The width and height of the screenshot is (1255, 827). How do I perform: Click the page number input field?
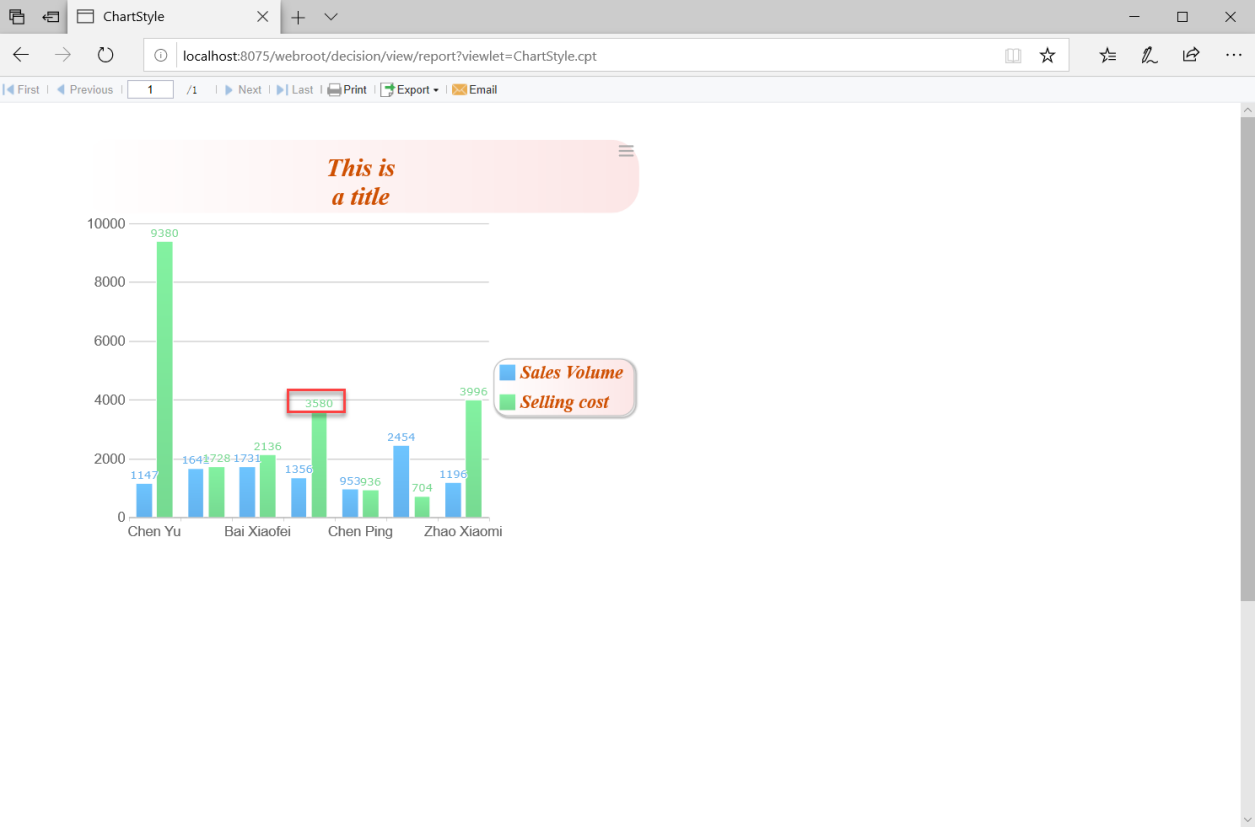pos(150,89)
